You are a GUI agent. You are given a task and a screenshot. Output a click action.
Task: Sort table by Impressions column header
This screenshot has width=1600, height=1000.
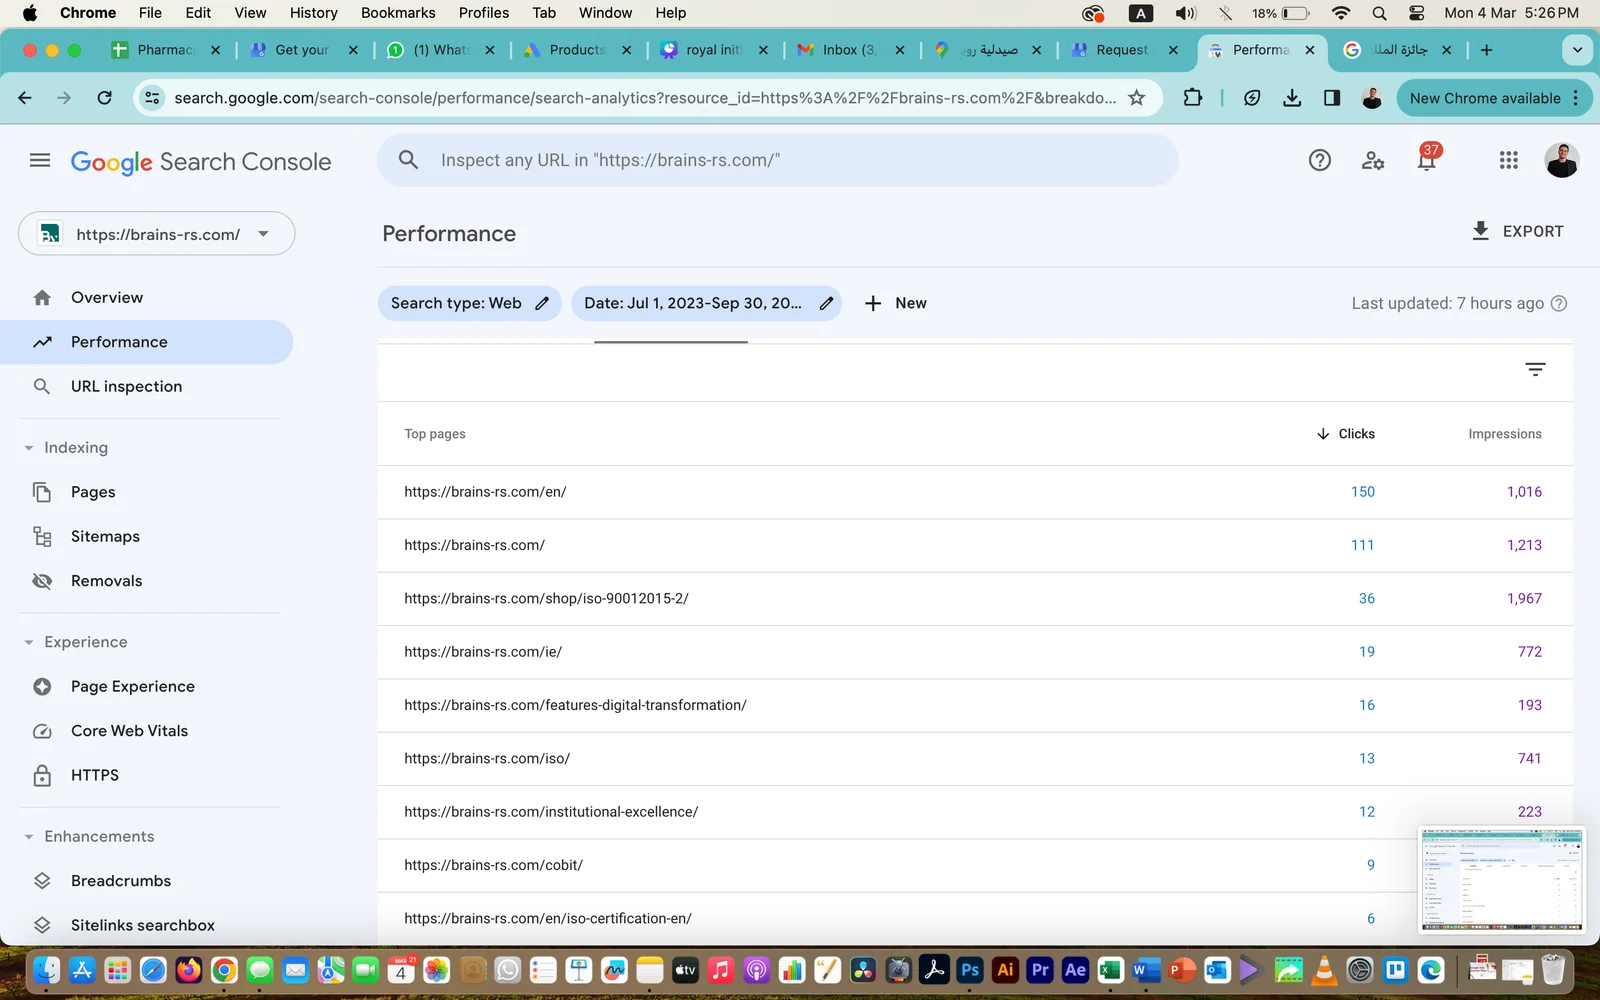click(x=1504, y=434)
